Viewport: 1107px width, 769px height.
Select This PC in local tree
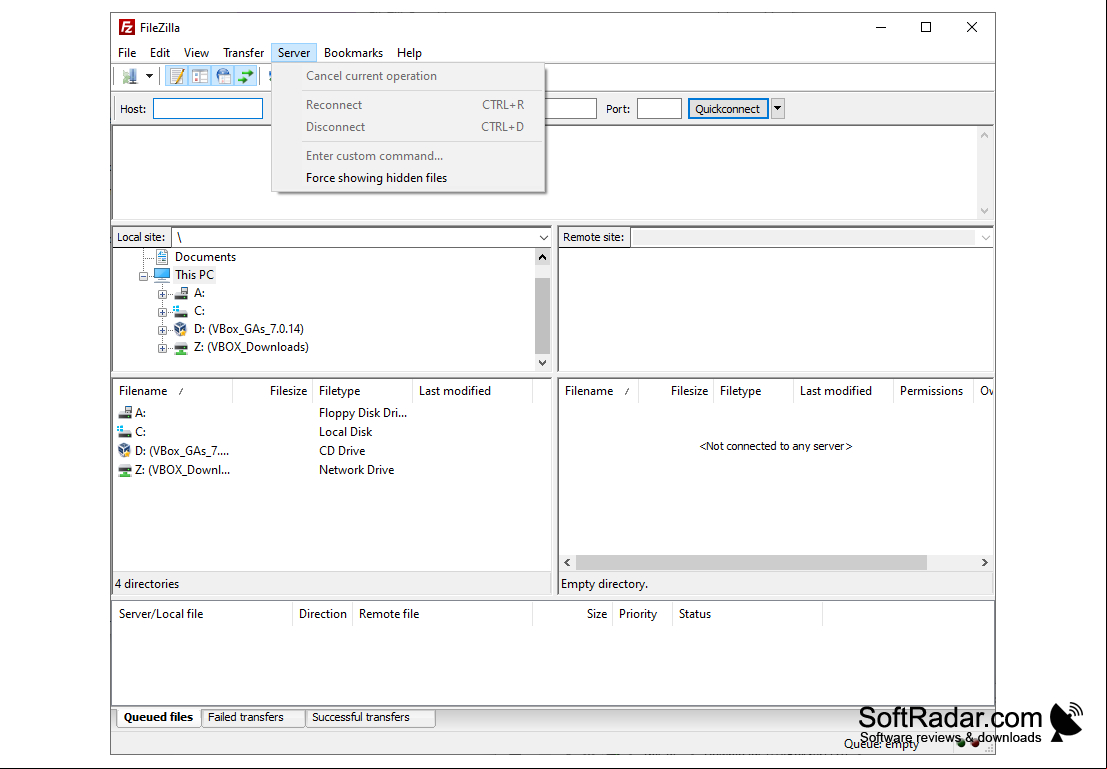coord(194,275)
